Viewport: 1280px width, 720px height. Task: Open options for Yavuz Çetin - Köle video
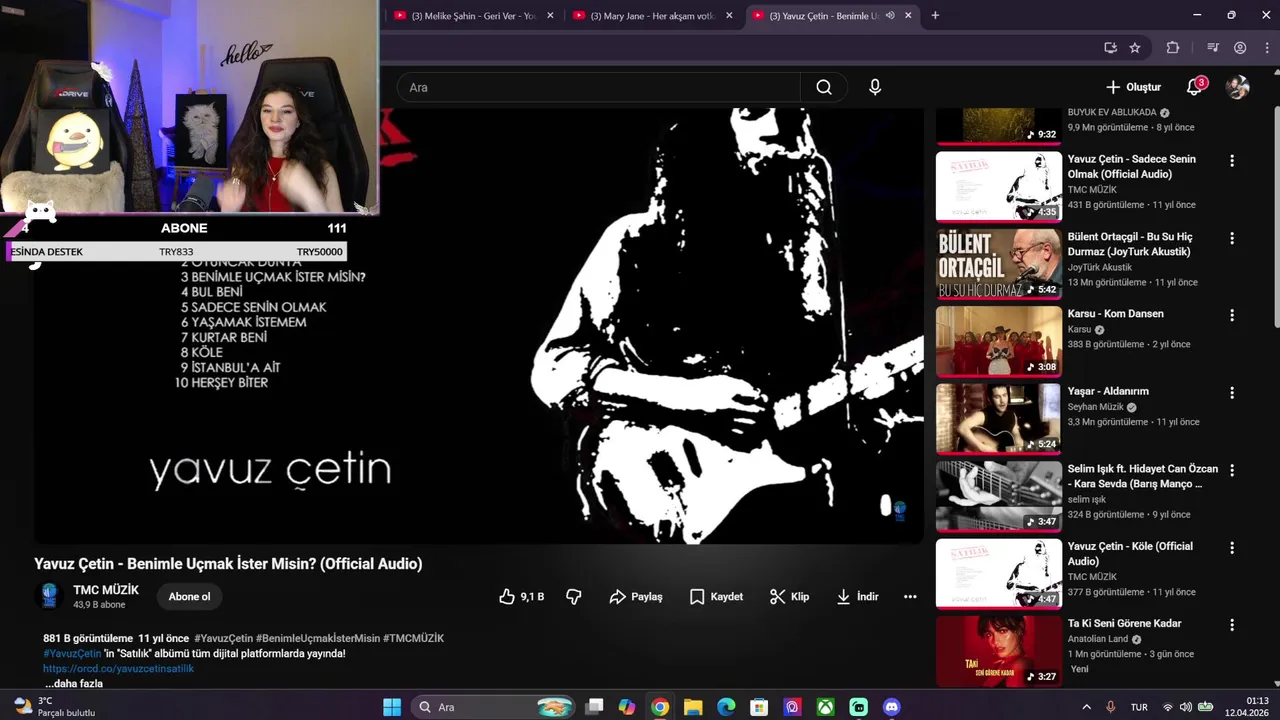point(1232,548)
